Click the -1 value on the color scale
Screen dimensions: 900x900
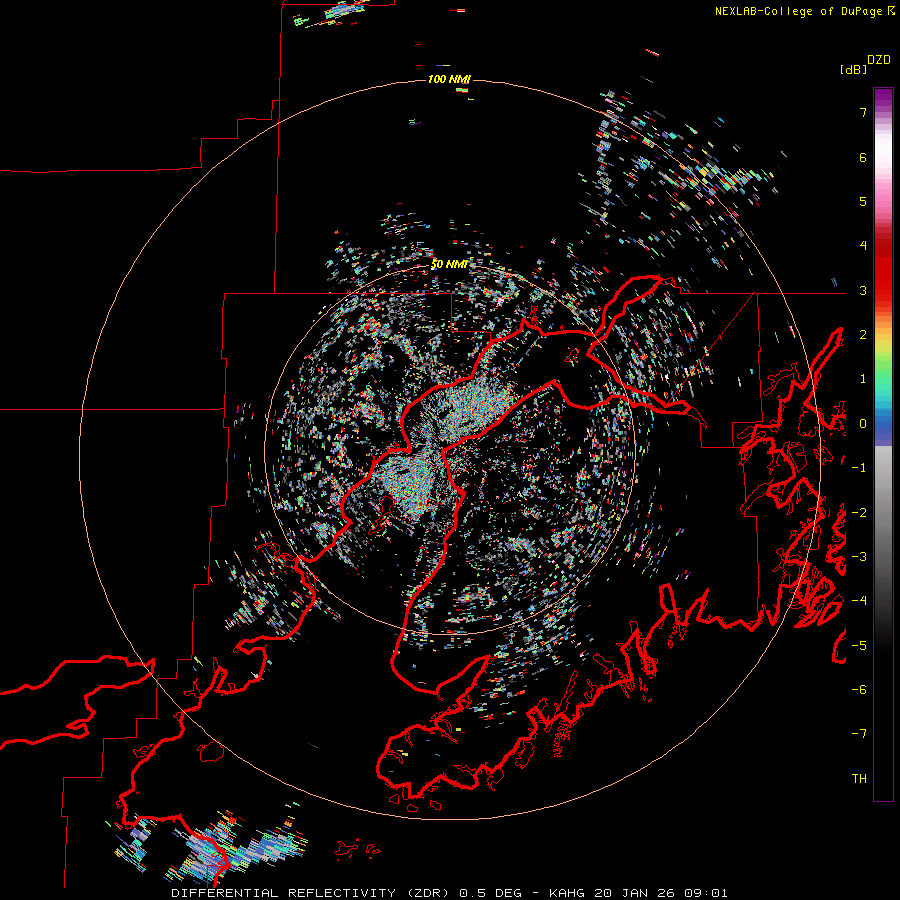pos(859,468)
